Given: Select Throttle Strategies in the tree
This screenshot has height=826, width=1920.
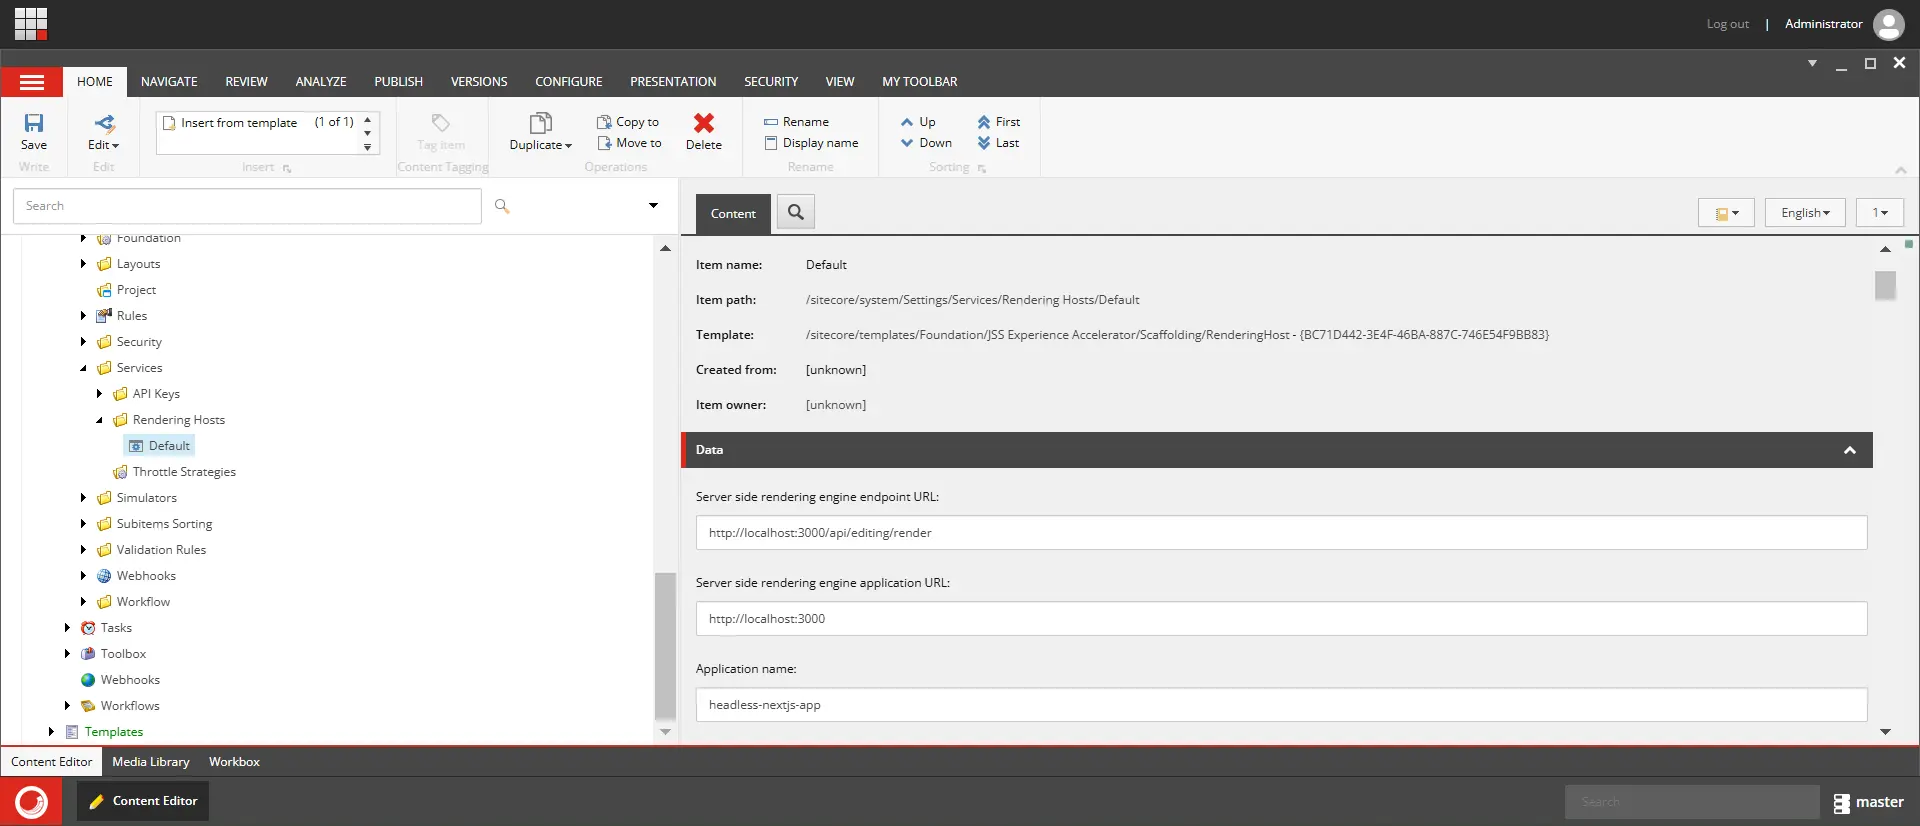Looking at the screenshot, I should click(184, 472).
